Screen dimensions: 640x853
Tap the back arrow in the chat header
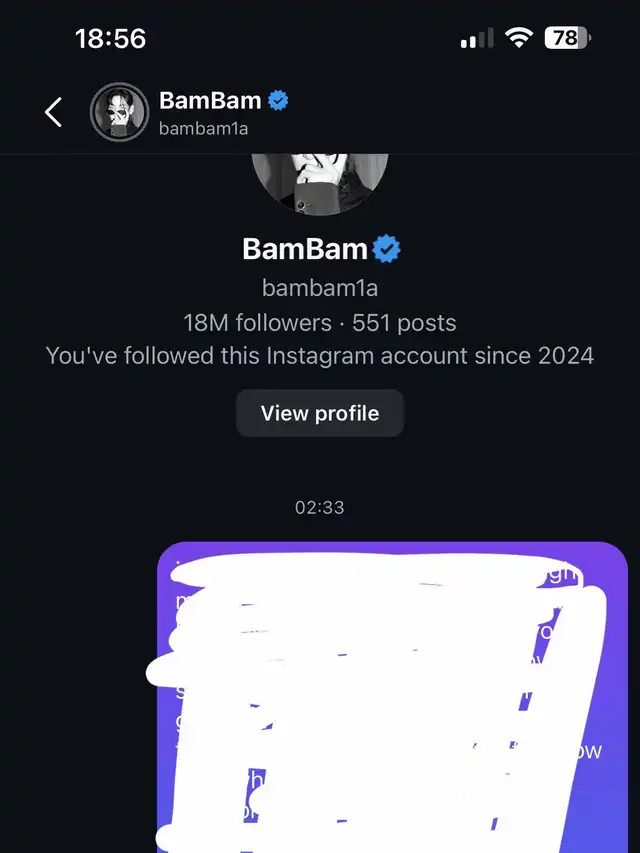pos(54,112)
